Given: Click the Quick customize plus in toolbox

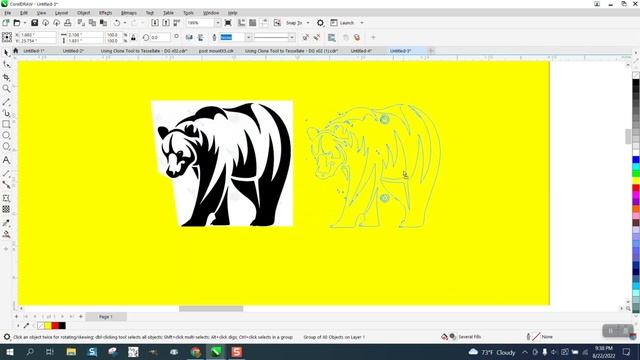Looking at the screenshot, I should [6, 249].
